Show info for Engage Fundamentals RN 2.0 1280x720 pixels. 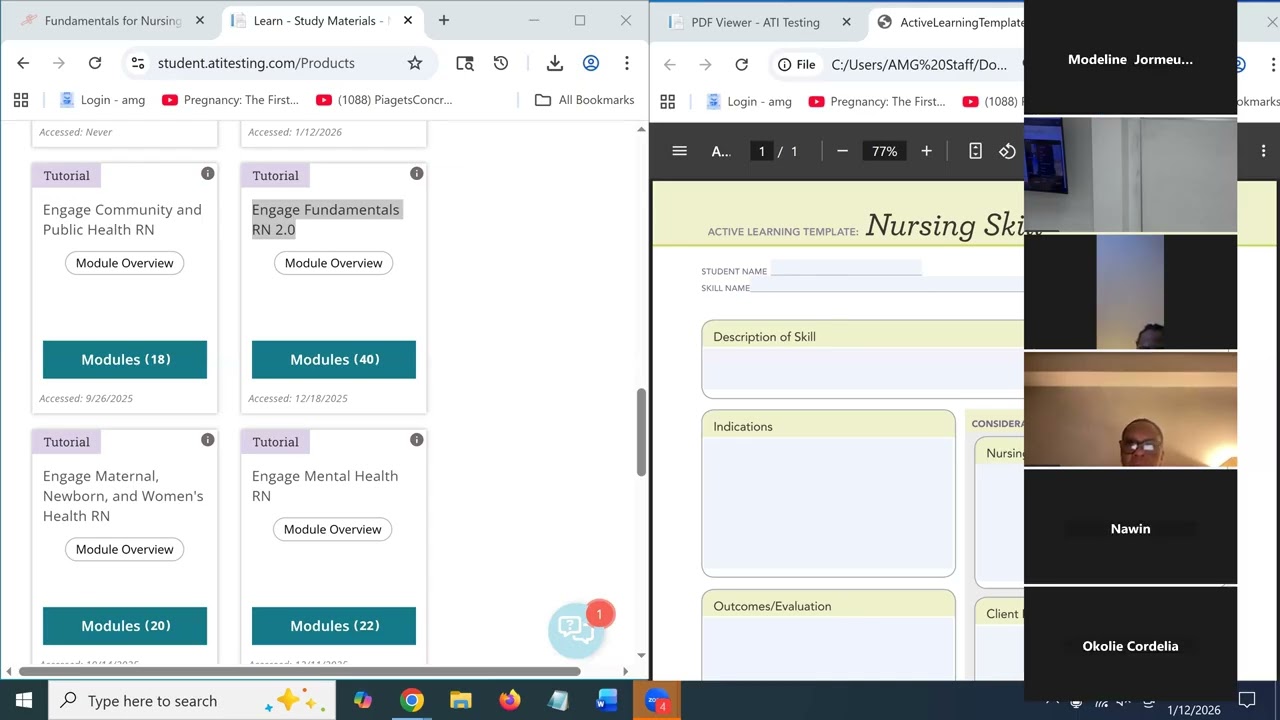click(x=417, y=173)
